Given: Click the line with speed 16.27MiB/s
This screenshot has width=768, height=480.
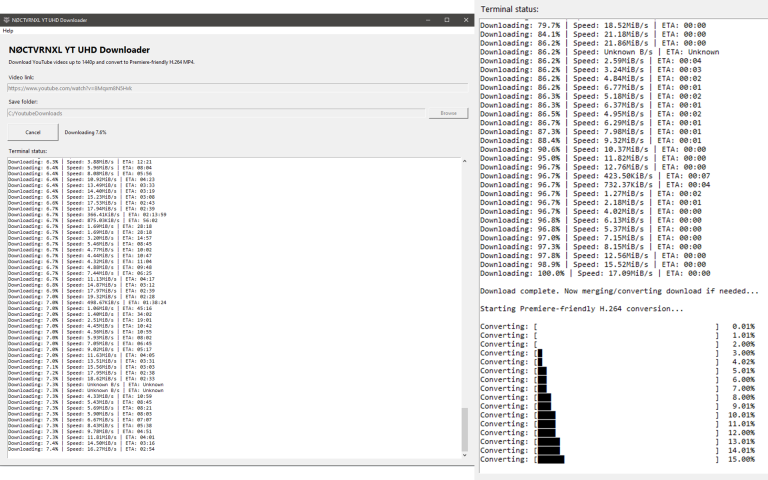Looking at the screenshot, I should 81,449.
